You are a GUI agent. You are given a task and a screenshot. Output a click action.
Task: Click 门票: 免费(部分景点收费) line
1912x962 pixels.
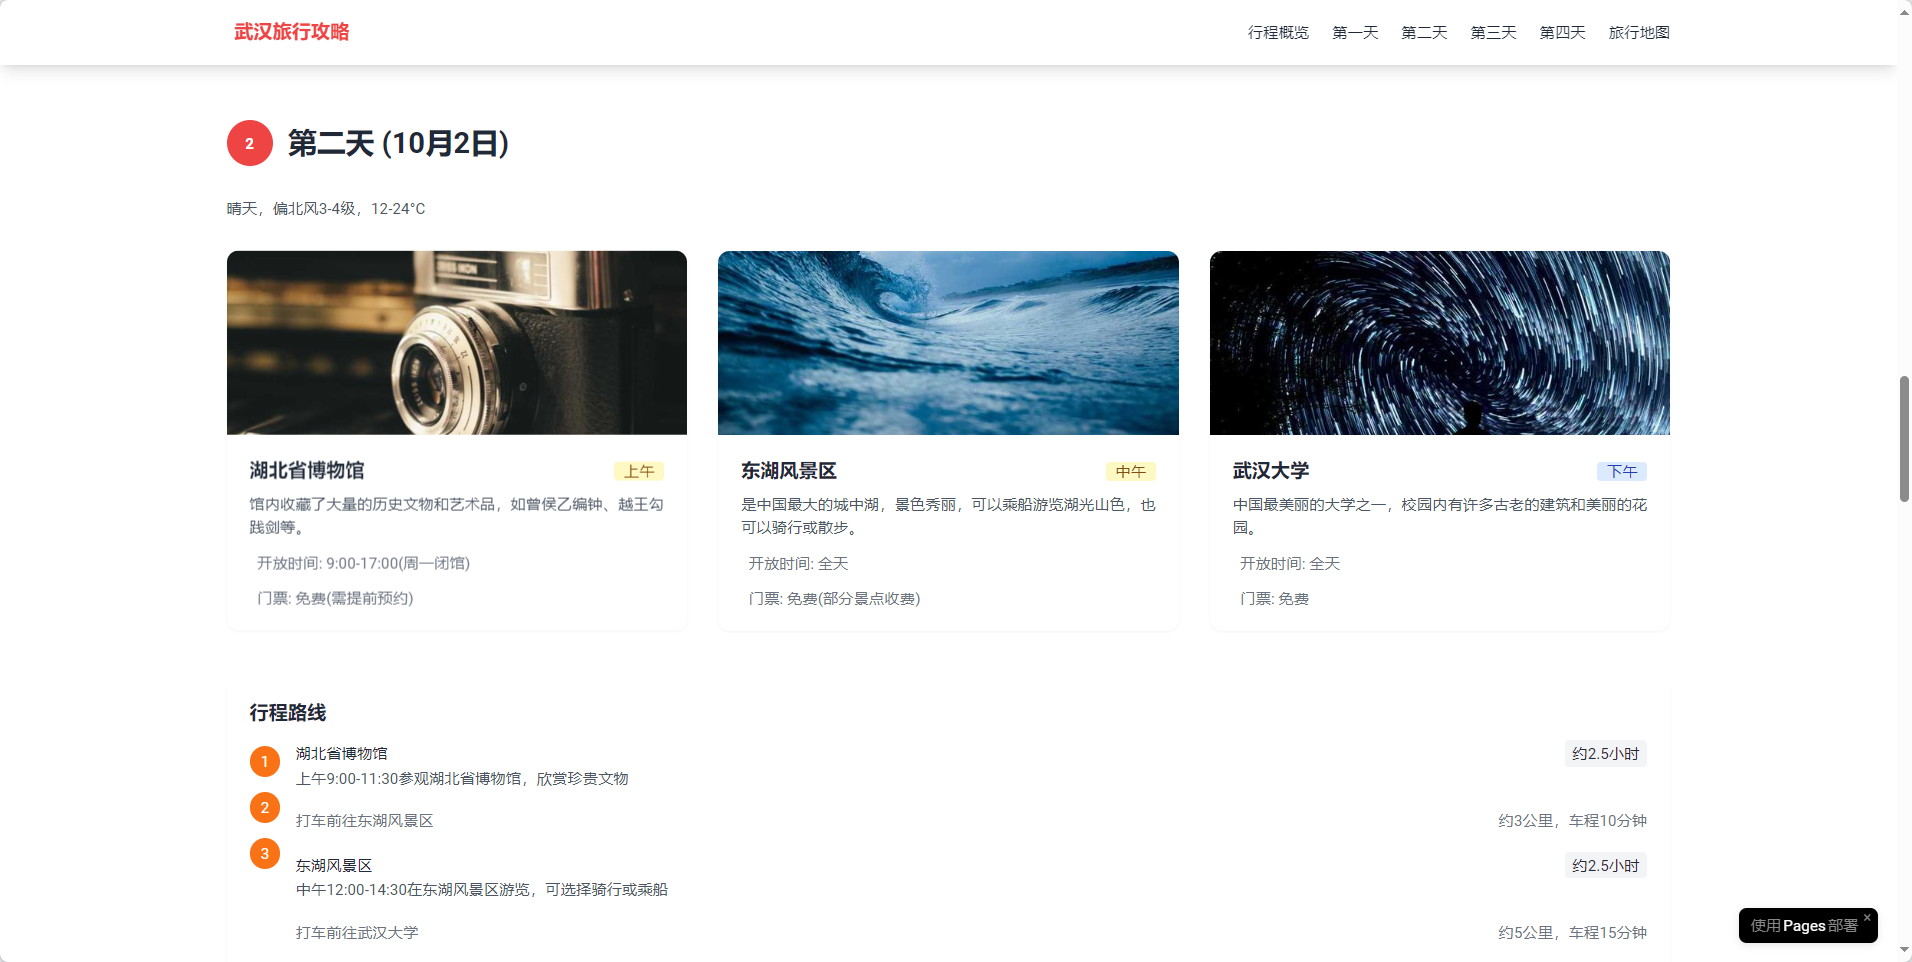[834, 599]
